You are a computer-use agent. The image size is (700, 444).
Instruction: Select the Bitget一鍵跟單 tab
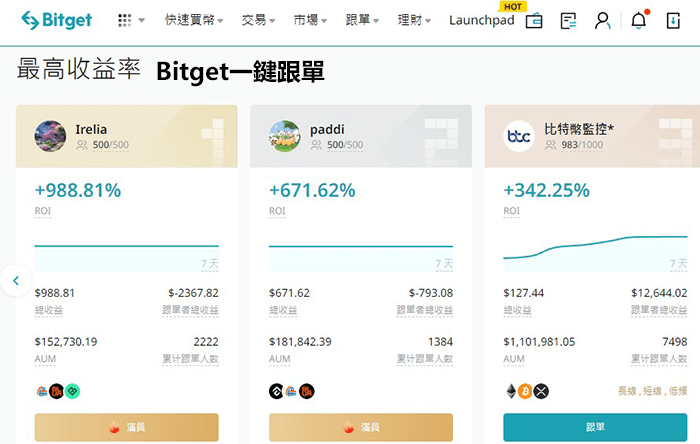[240, 71]
